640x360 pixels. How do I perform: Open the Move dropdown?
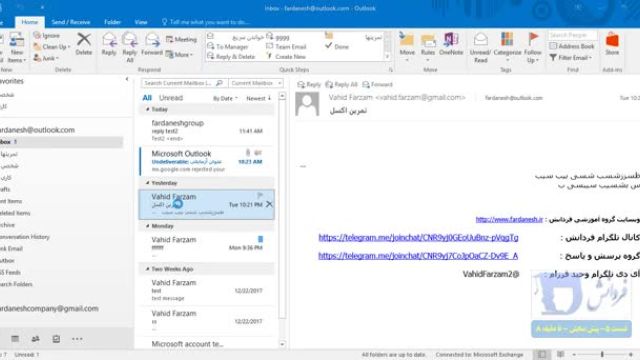click(x=407, y=47)
